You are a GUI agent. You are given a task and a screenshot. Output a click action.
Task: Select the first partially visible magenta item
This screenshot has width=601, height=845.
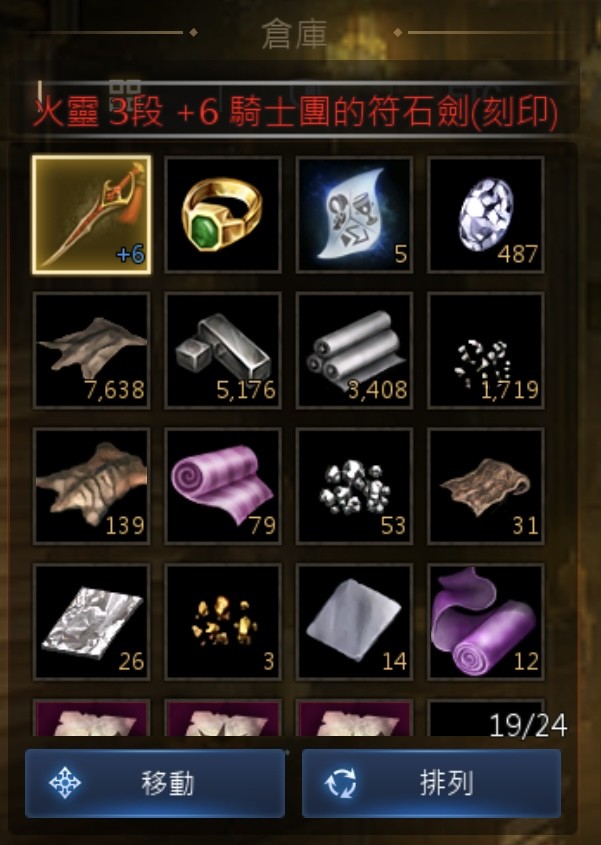coord(92,718)
